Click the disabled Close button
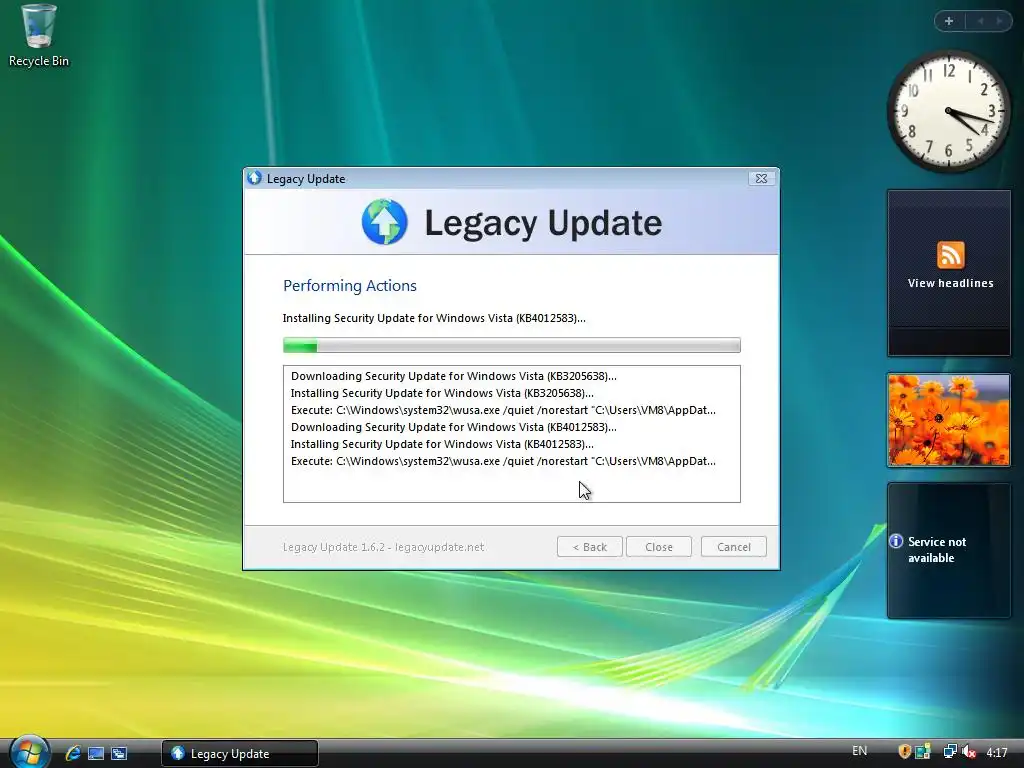1024x768 pixels. (x=658, y=547)
